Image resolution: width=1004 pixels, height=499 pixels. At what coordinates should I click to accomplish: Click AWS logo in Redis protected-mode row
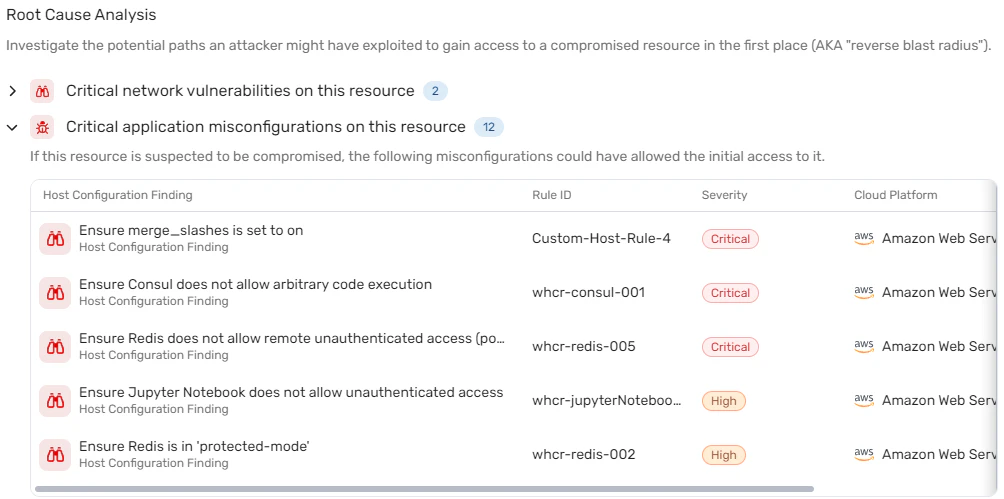click(864, 454)
